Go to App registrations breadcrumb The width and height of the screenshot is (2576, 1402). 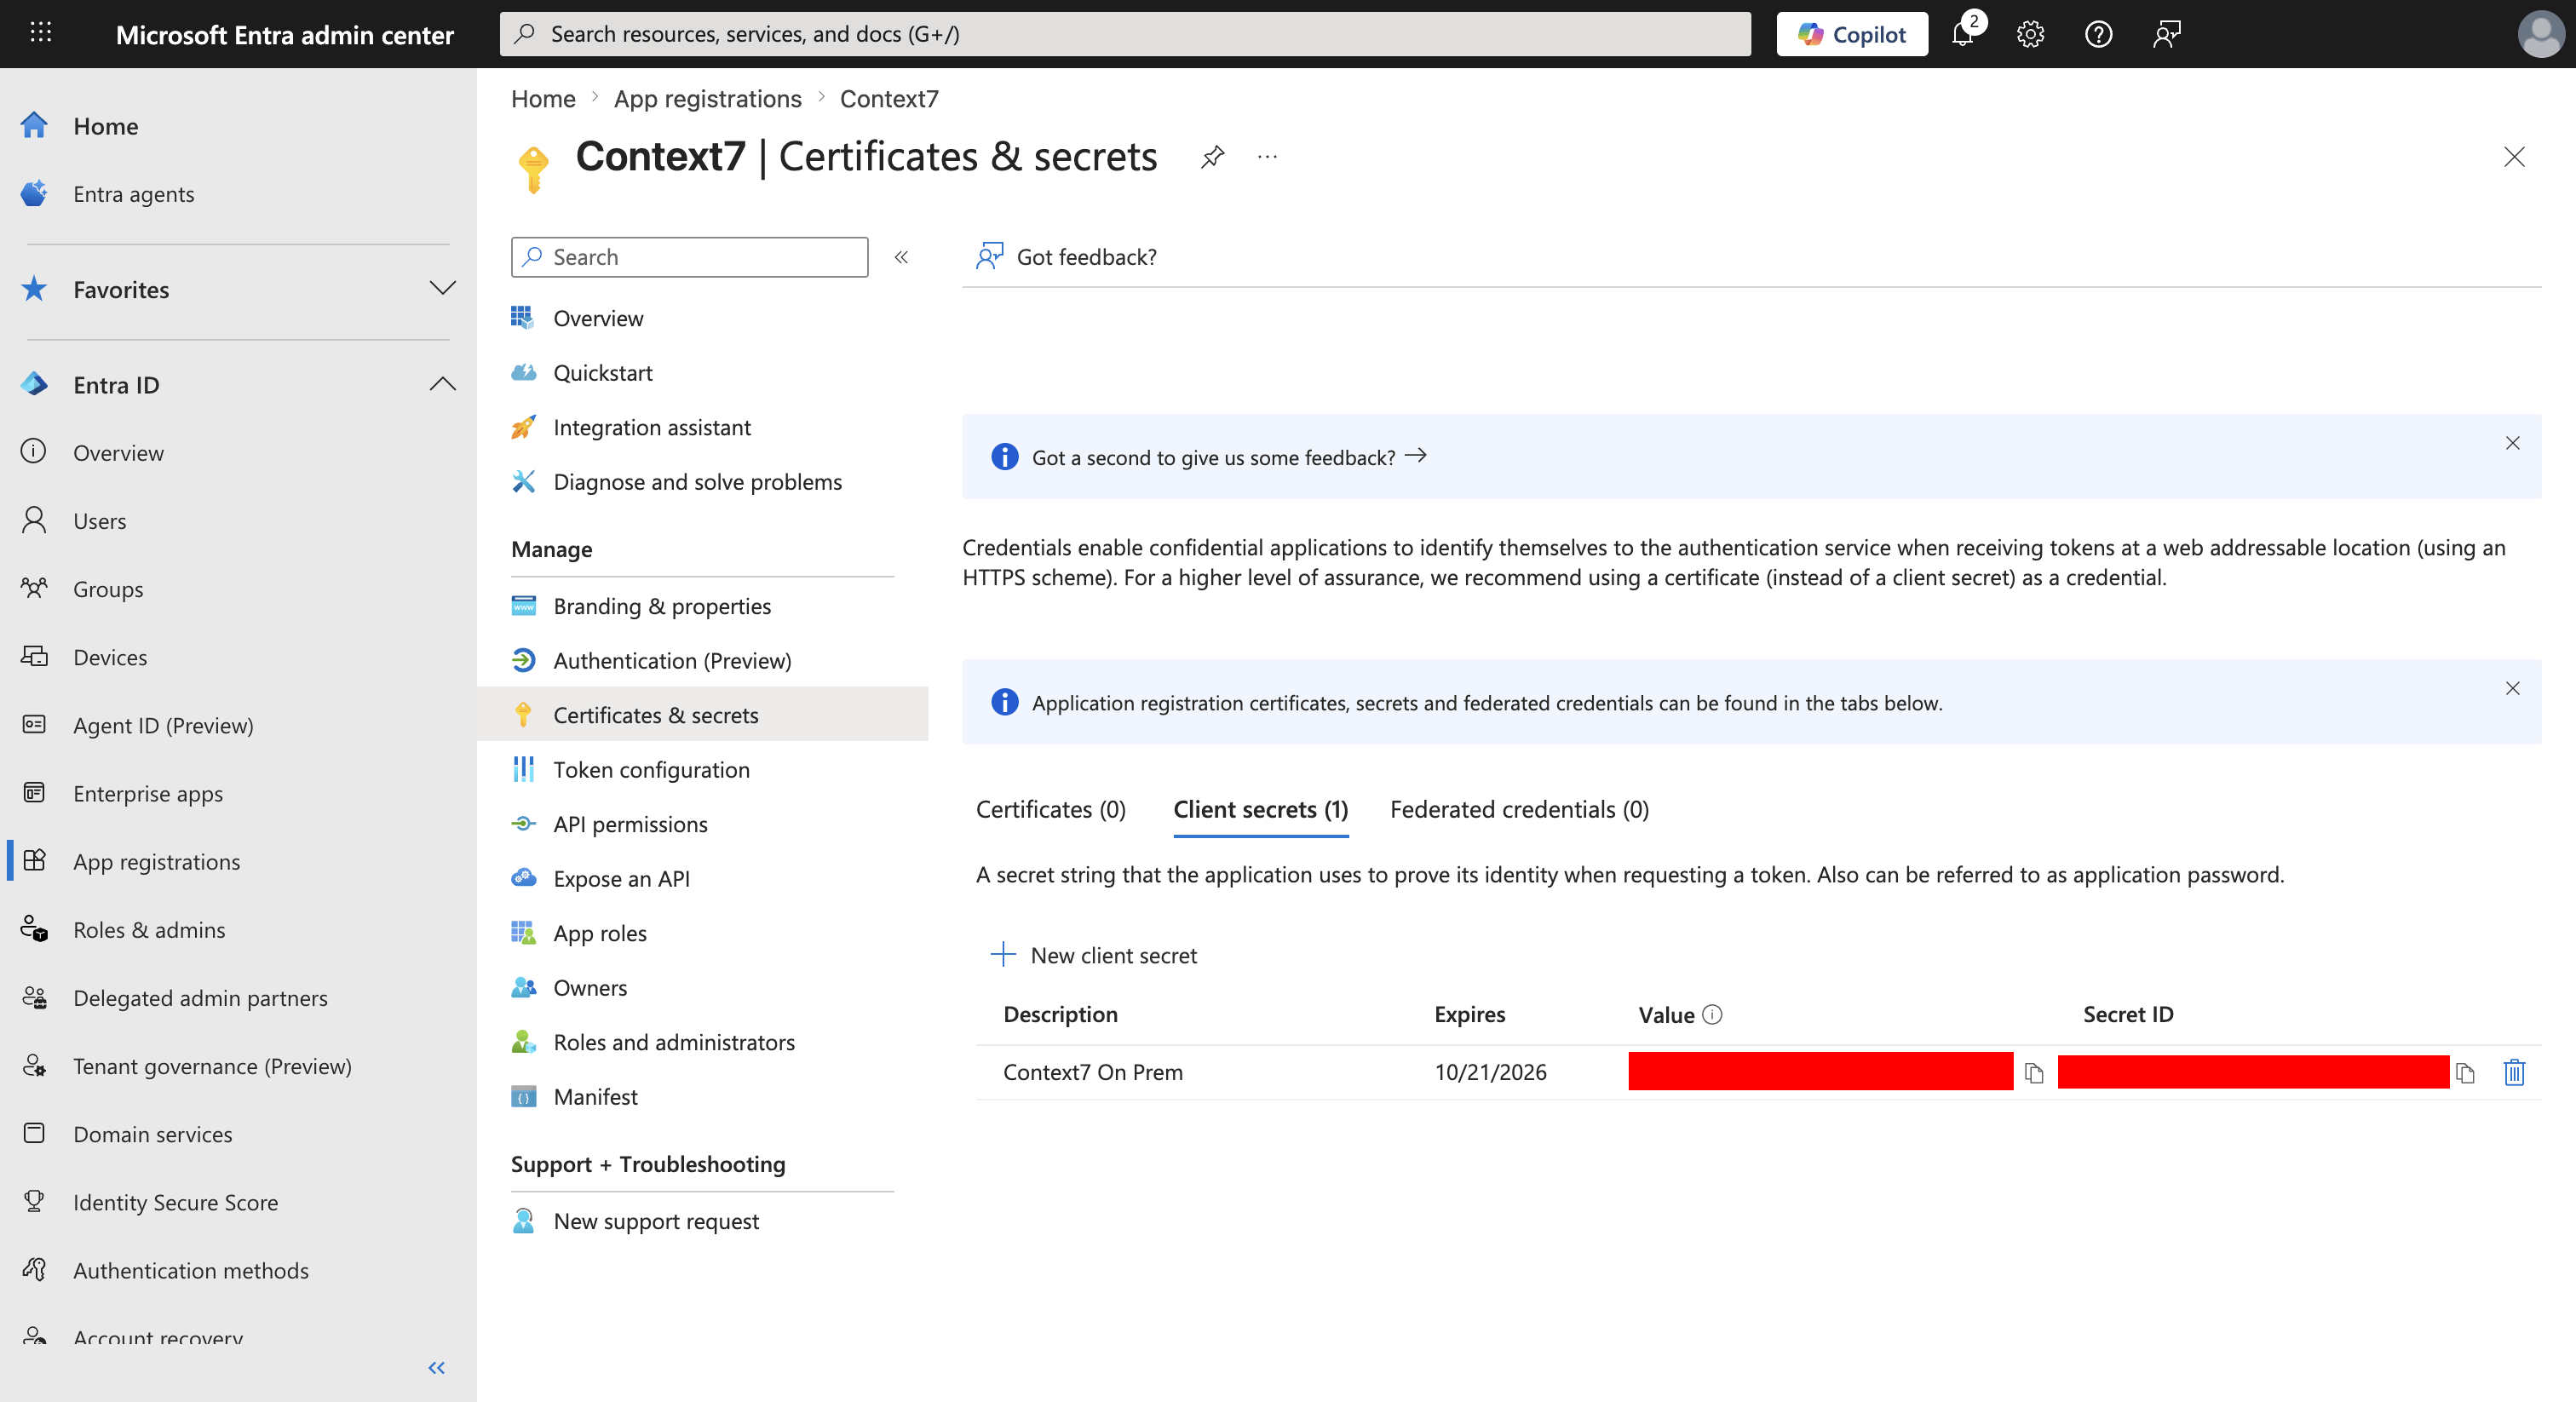pos(707,99)
